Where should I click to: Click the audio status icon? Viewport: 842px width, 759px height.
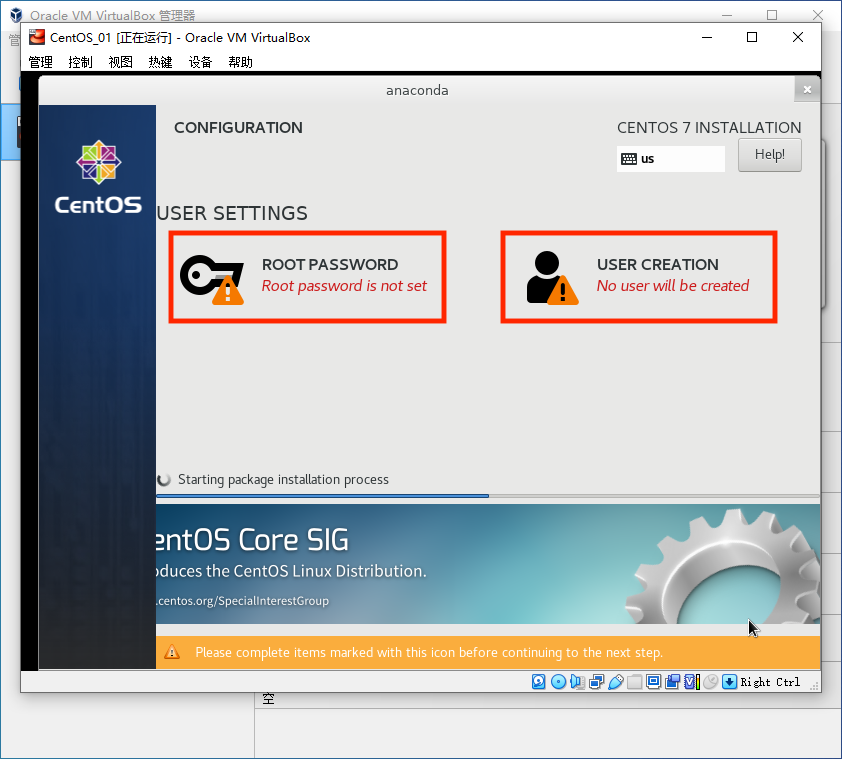point(577,682)
